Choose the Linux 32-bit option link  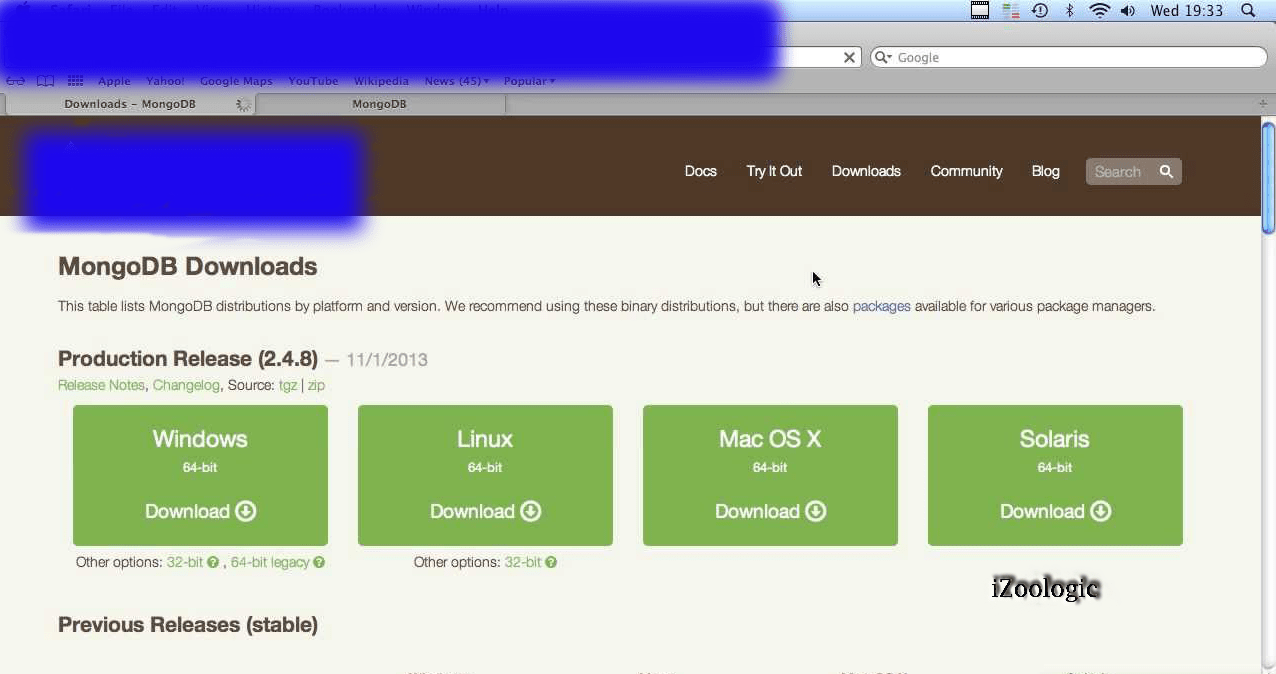click(523, 563)
